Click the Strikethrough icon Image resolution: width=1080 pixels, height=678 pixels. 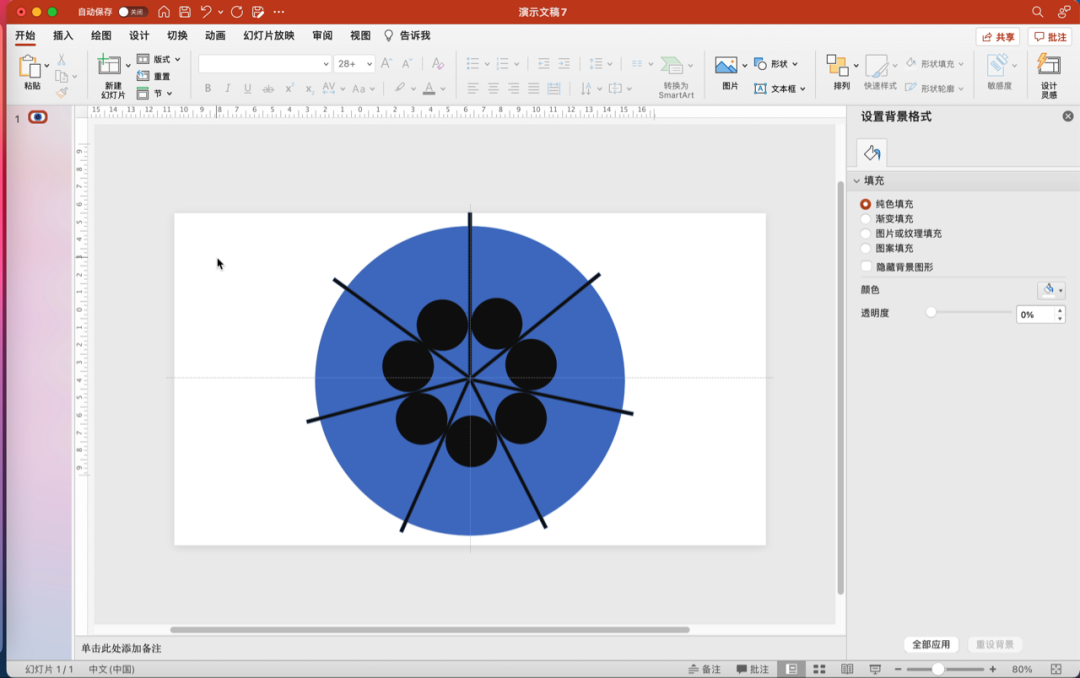268,88
